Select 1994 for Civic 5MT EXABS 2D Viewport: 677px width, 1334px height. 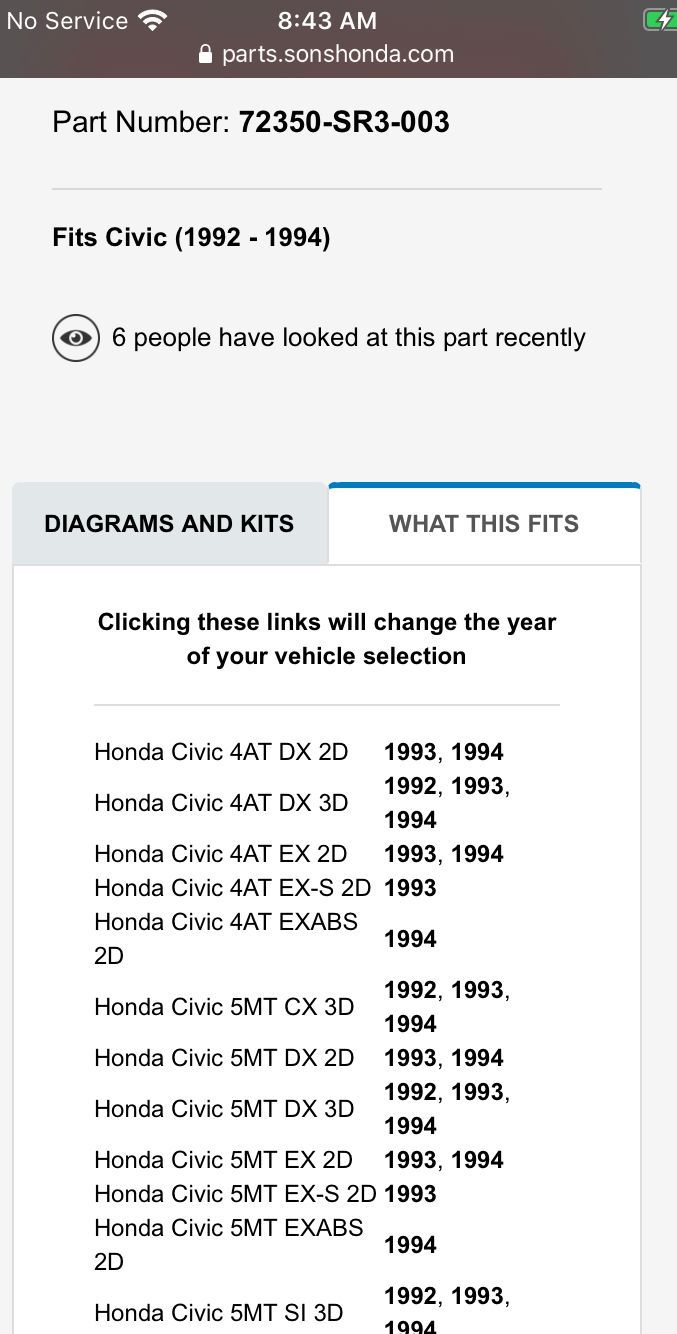coord(410,1245)
